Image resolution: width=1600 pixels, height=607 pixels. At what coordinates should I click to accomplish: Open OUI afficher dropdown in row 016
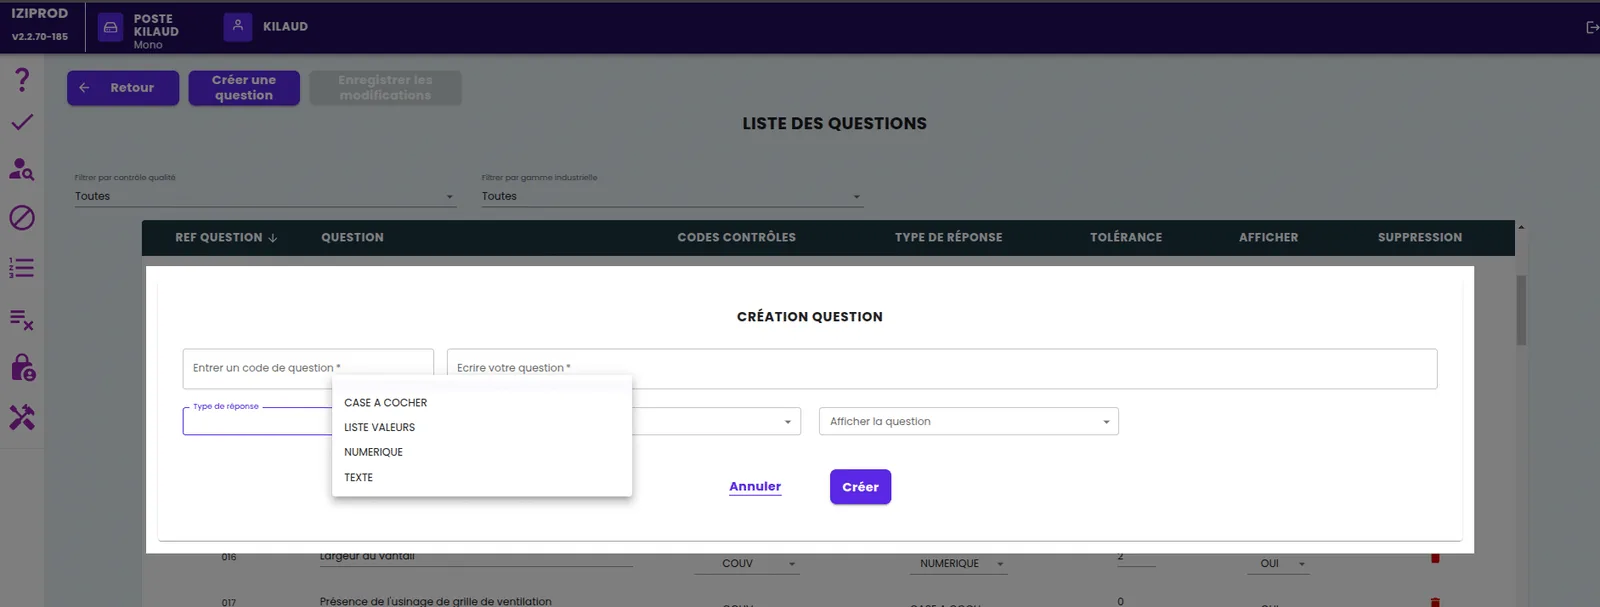pos(1279,564)
